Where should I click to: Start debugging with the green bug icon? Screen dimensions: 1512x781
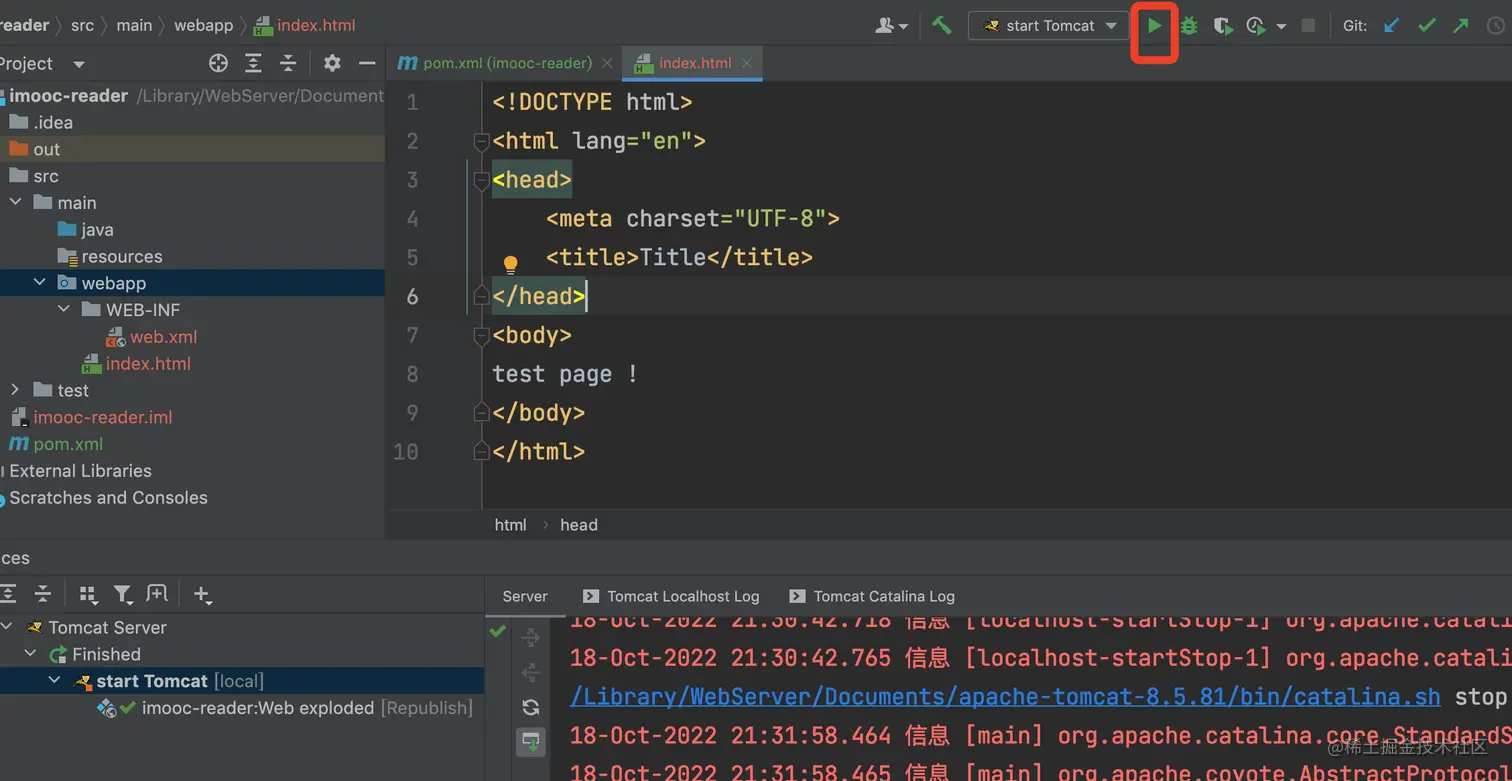pos(1188,26)
